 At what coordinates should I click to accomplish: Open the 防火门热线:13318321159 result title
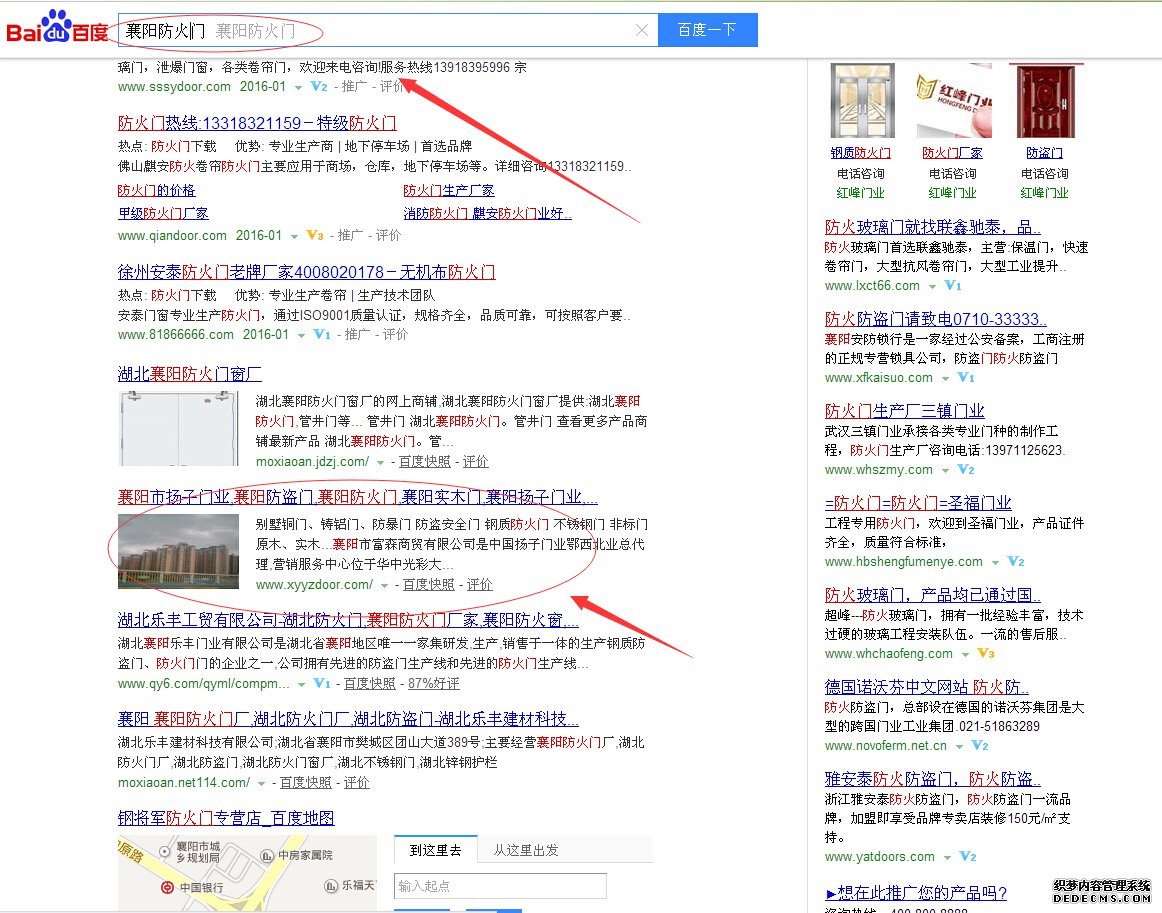(257, 123)
